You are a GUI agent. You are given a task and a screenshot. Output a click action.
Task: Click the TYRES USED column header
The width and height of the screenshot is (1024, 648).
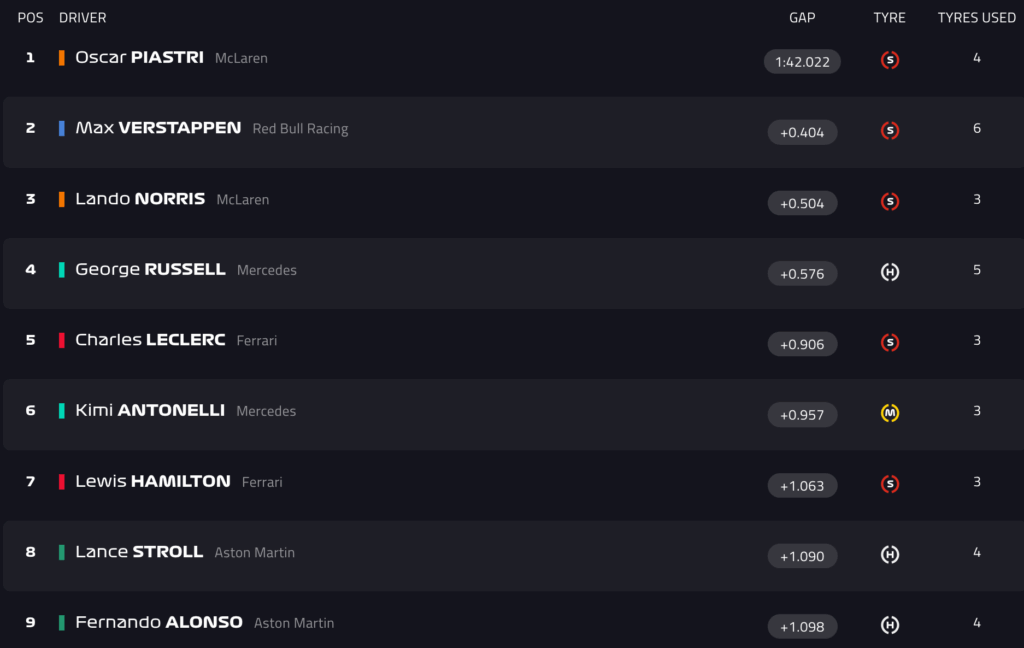click(x=976, y=18)
